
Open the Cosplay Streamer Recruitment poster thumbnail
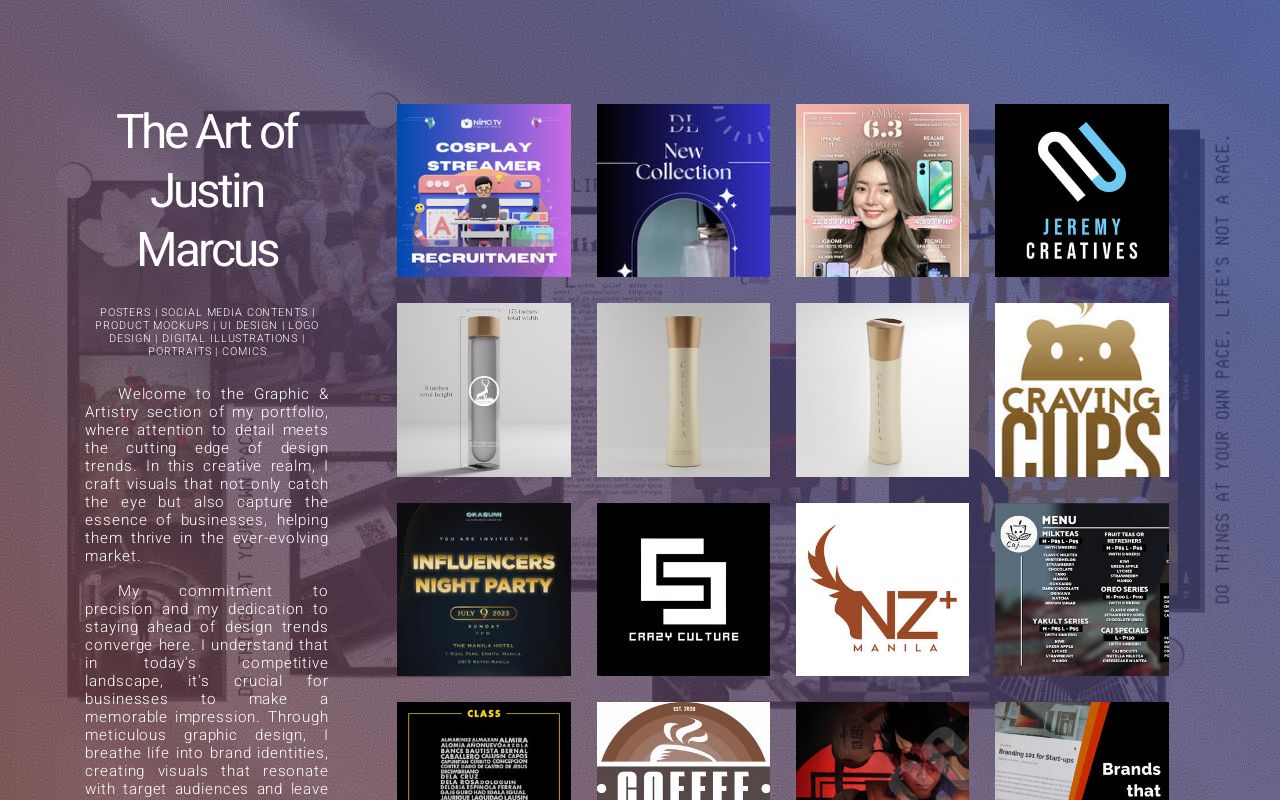point(484,190)
